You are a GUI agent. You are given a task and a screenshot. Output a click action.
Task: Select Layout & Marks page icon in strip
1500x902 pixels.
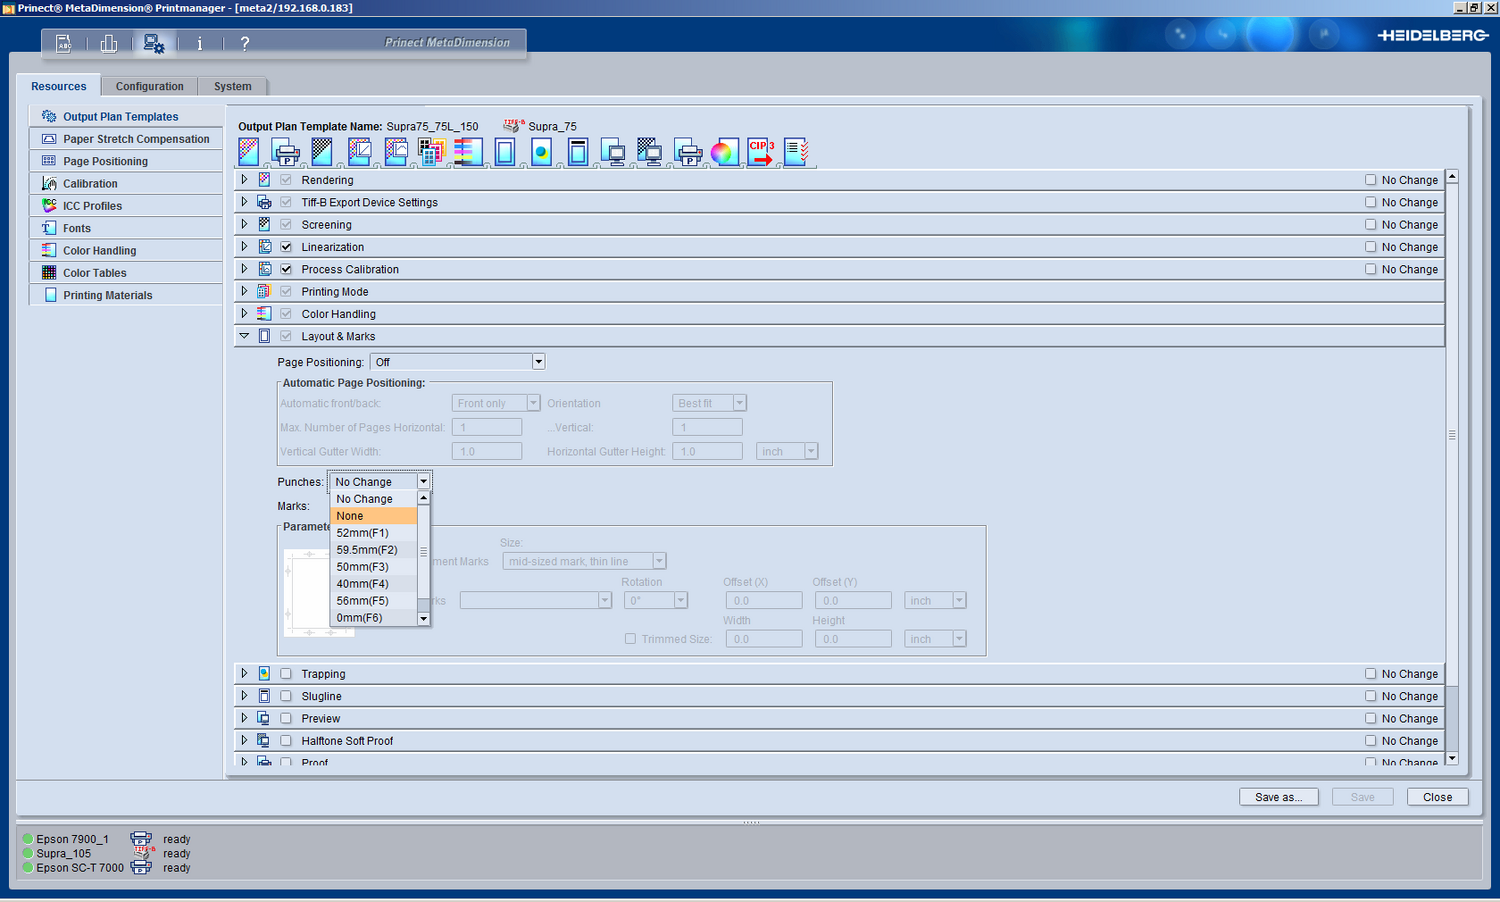click(505, 152)
